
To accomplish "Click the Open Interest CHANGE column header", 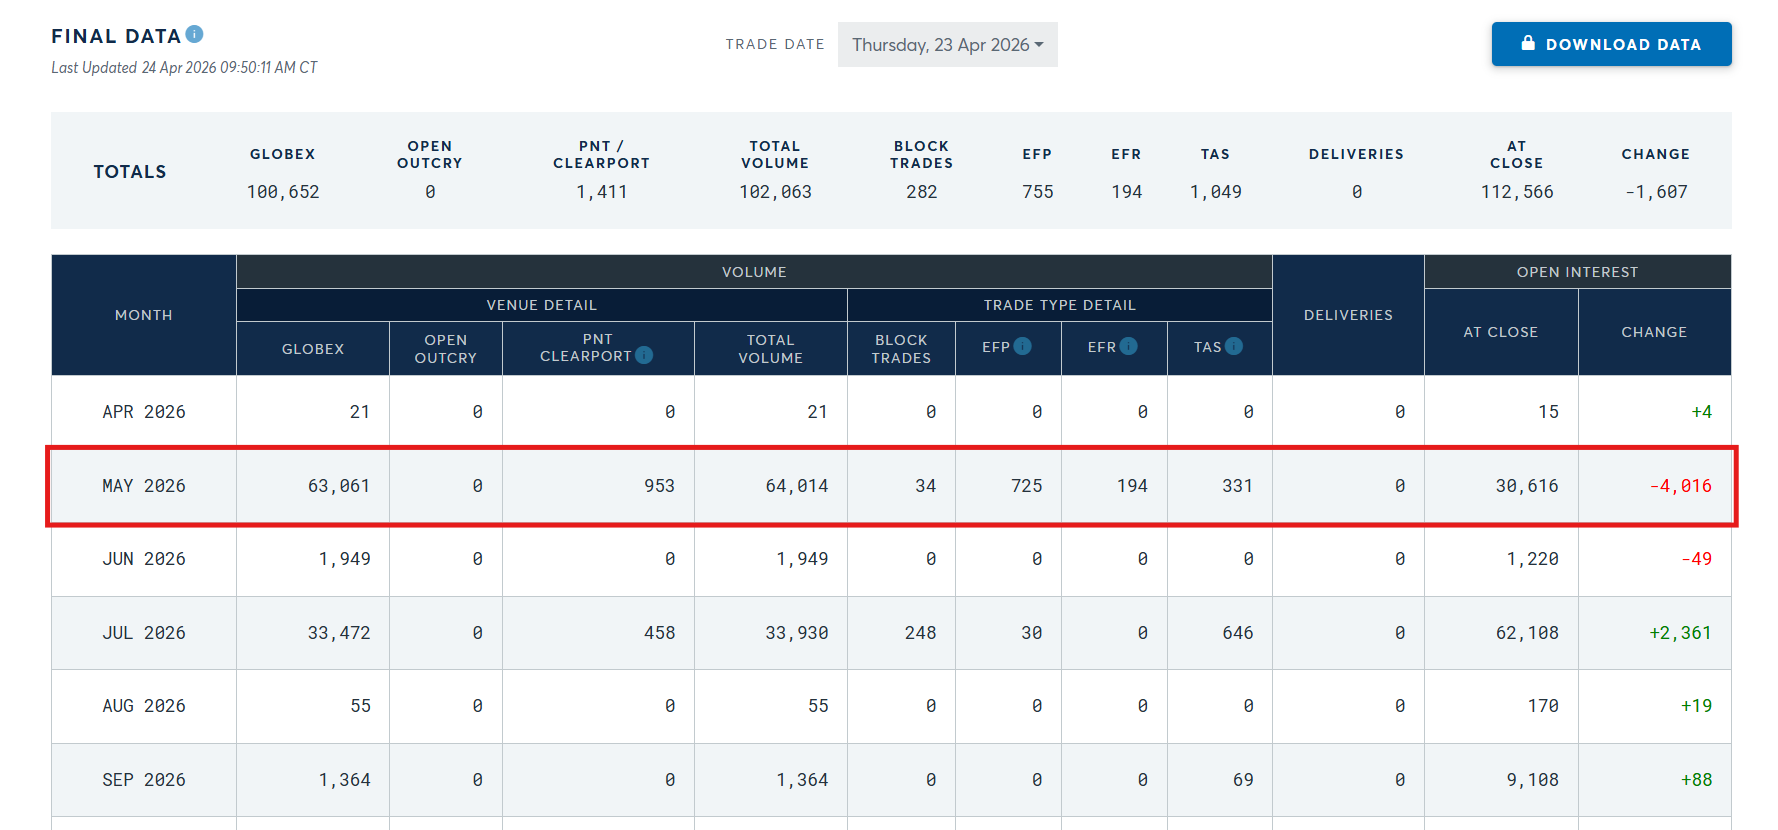I will coord(1653,332).
